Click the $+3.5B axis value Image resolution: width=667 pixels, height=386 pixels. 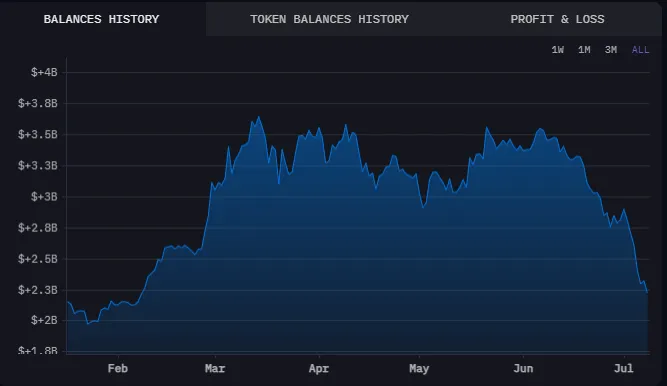click(37, 134)
